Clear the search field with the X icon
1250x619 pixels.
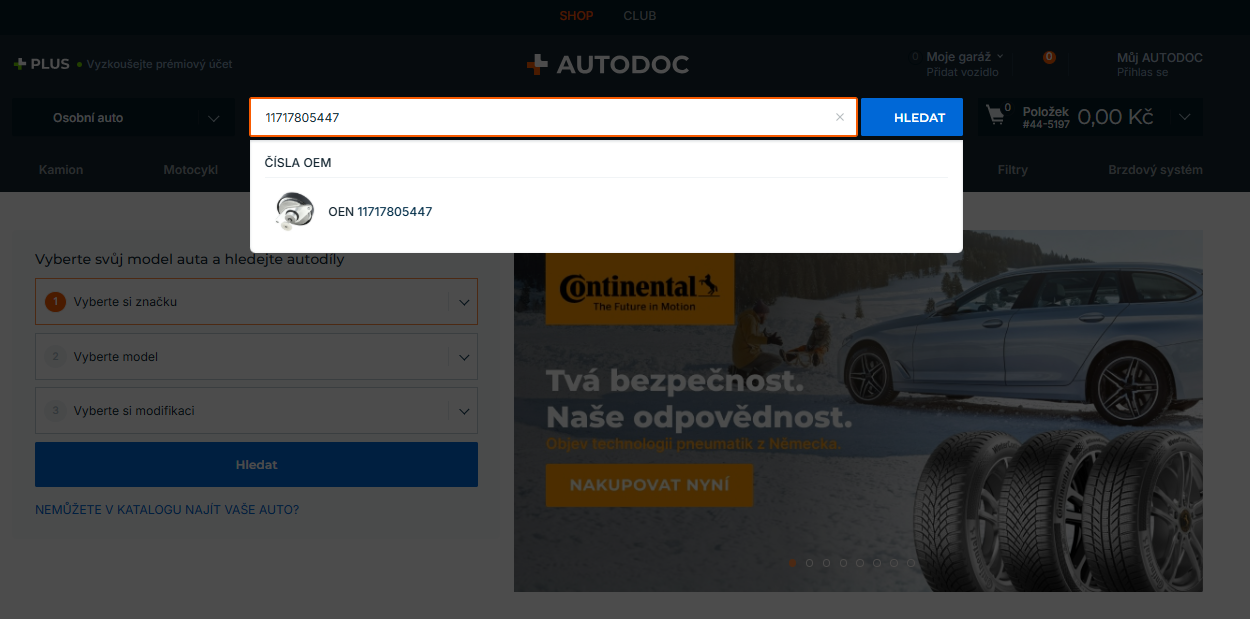click(x=840, y=117)
